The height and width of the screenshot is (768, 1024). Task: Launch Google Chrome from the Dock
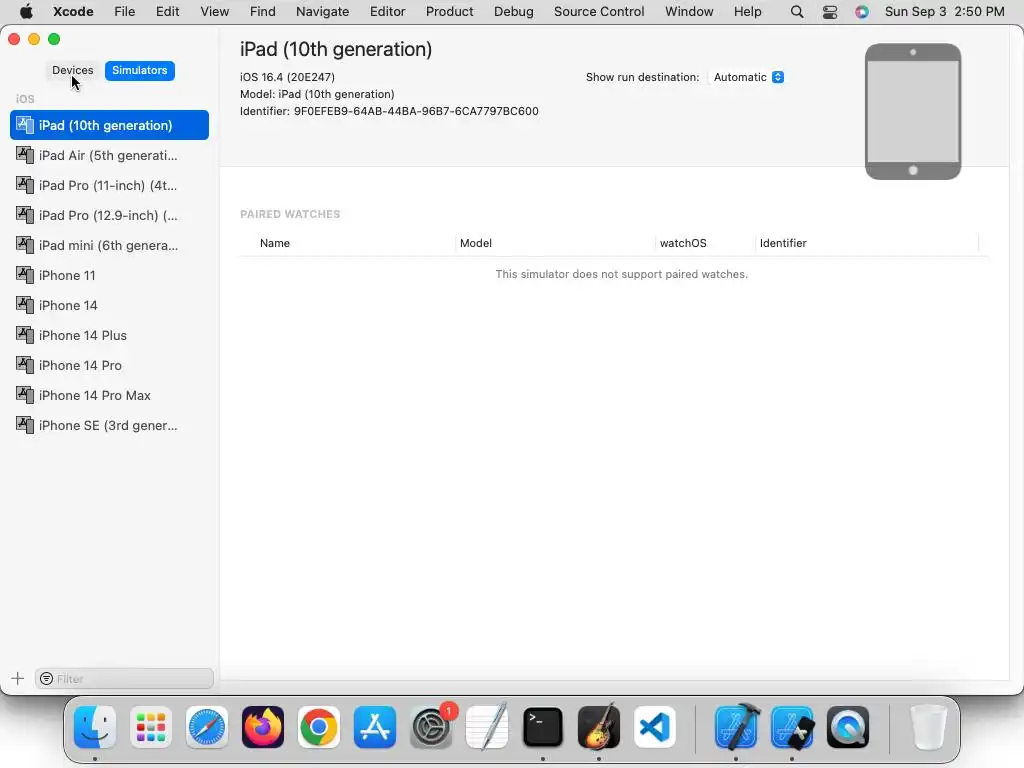coord(319,727)
